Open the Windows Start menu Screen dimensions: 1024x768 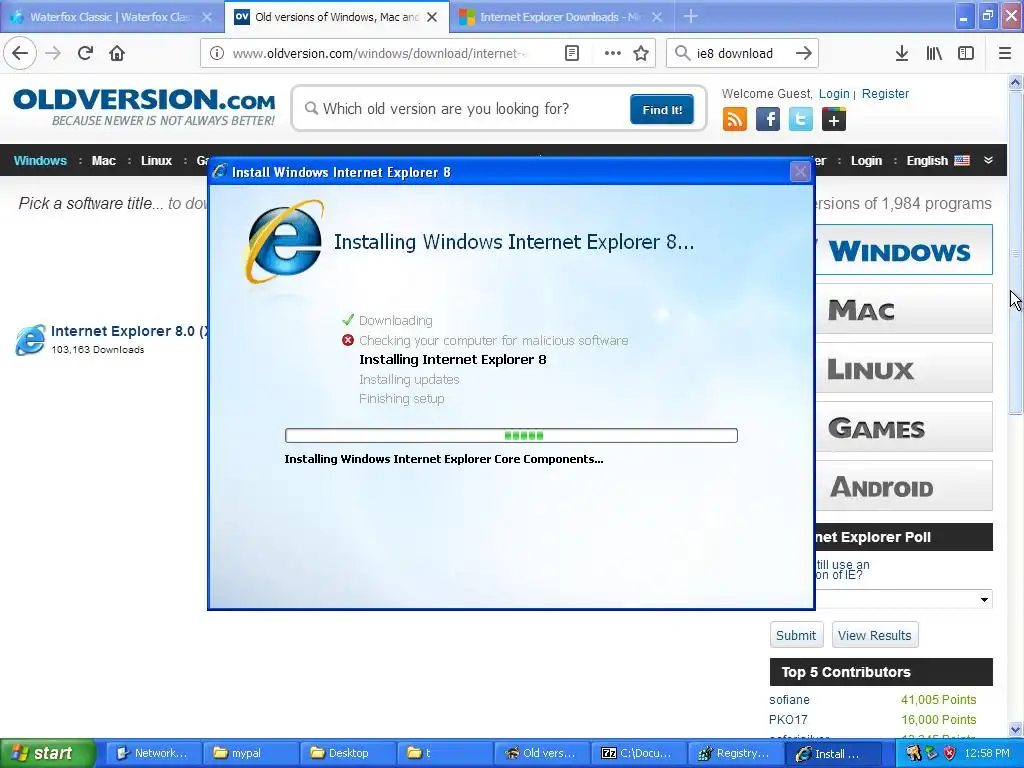tap(48, 753)
